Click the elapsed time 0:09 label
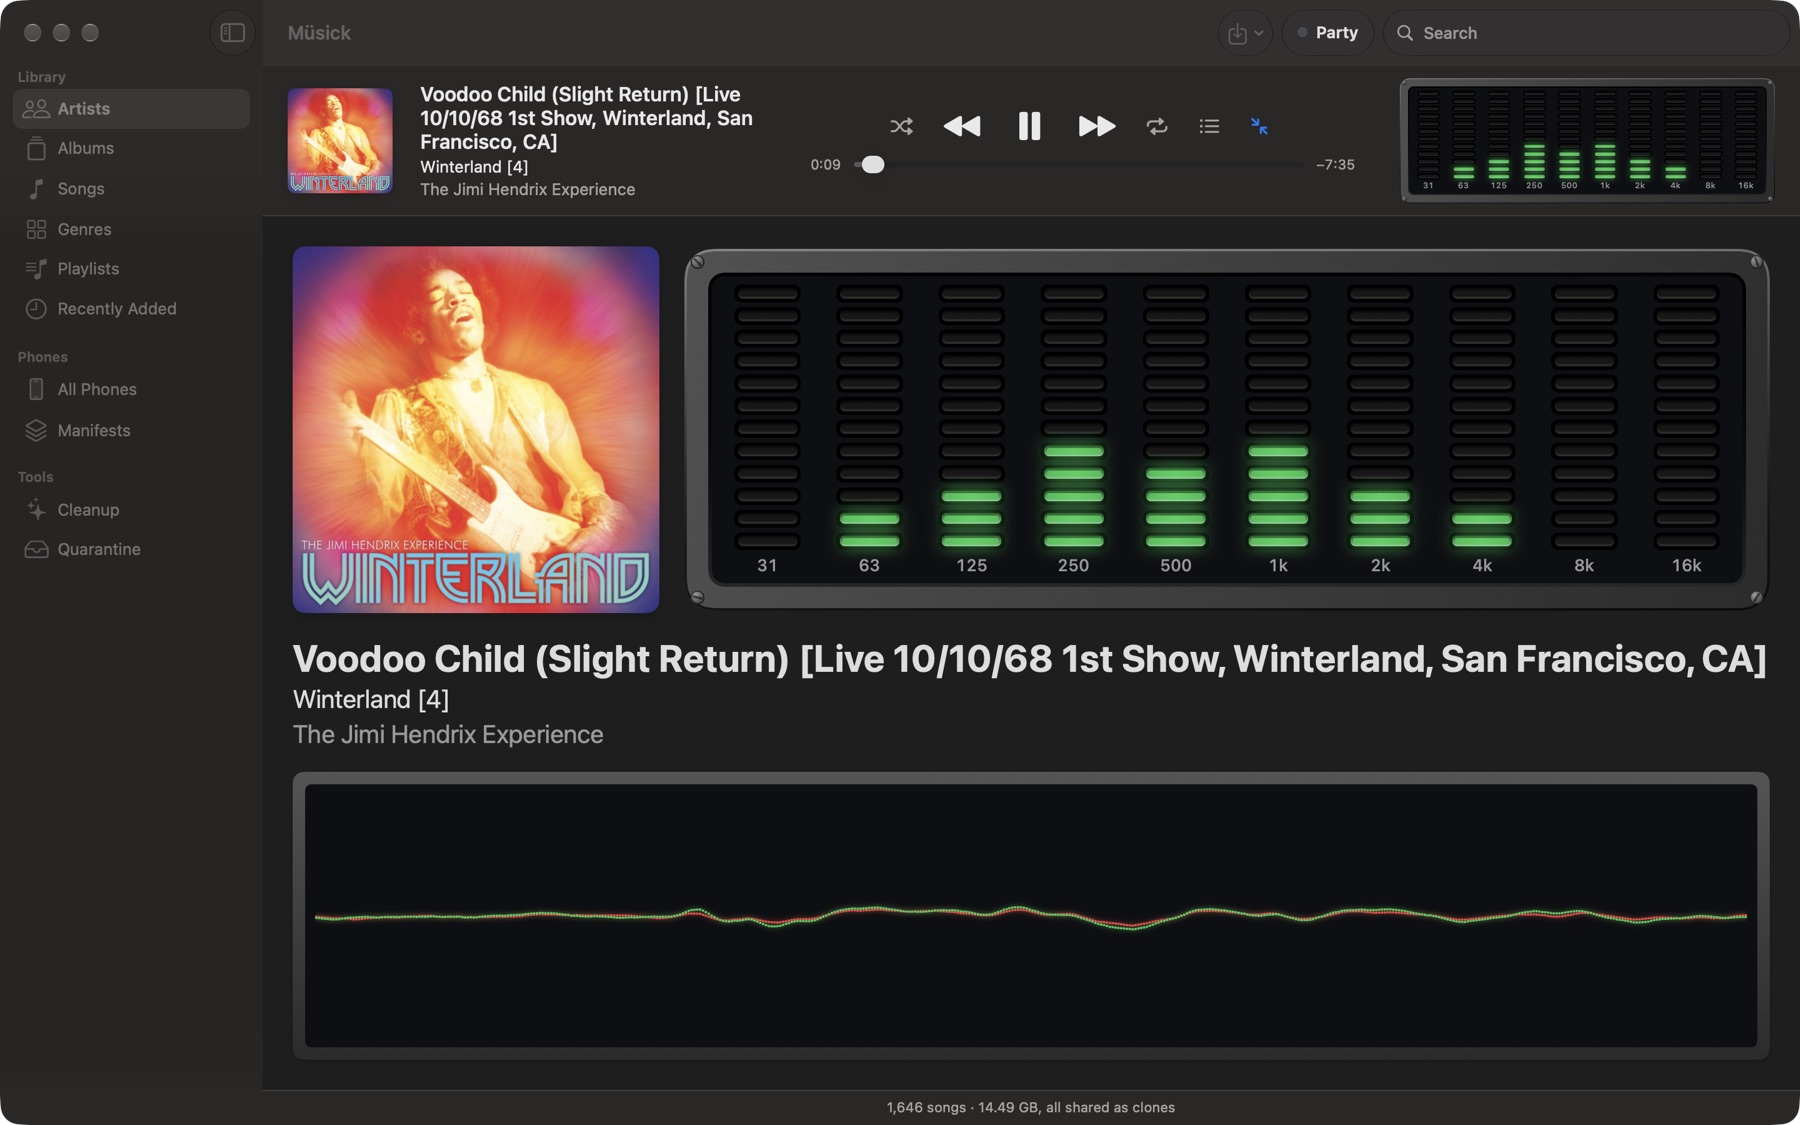 coord(825,165)
